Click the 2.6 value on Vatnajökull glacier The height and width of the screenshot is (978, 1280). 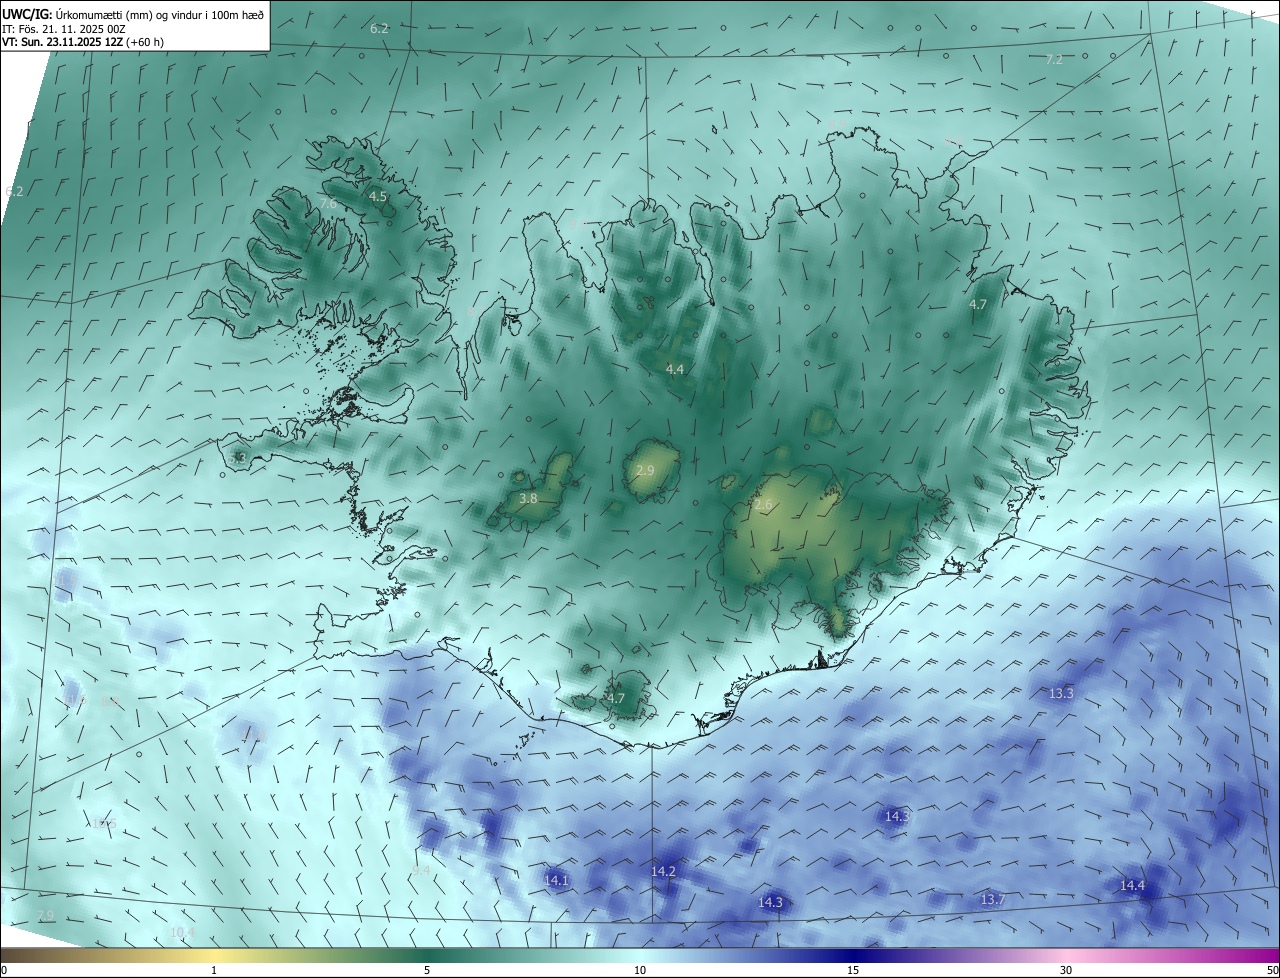(x=763, y=506)
